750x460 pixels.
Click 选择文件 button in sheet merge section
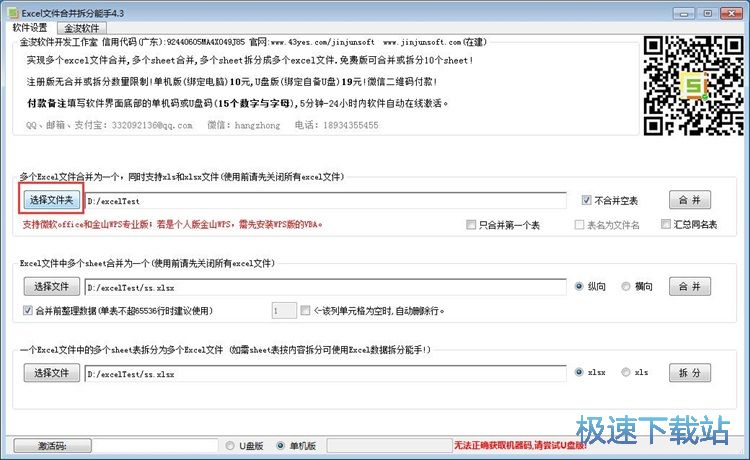coord(52,286)
